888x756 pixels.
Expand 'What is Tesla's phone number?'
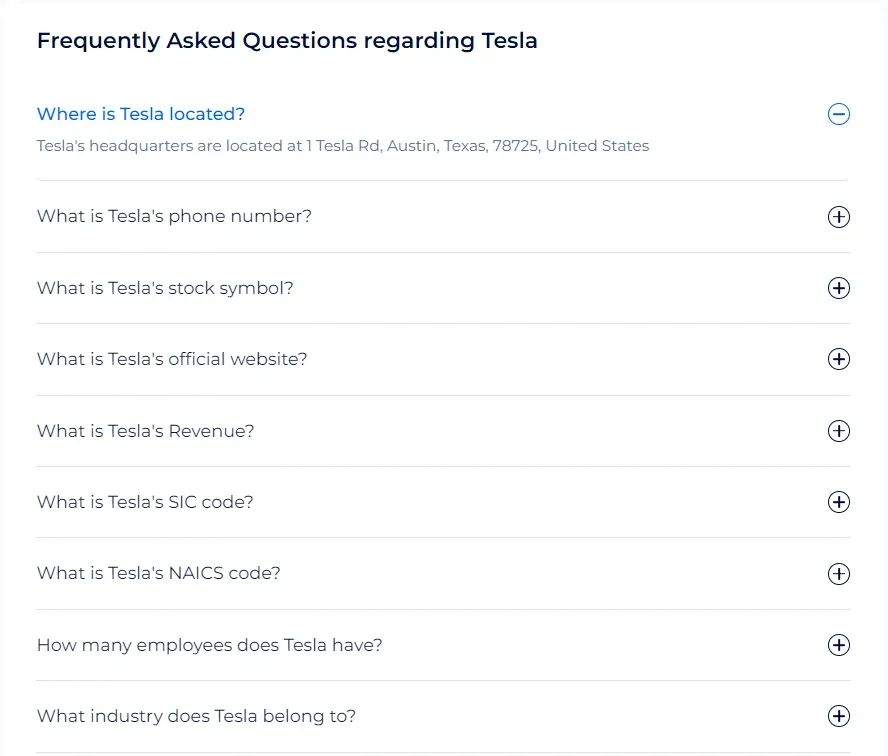(174, 216)
